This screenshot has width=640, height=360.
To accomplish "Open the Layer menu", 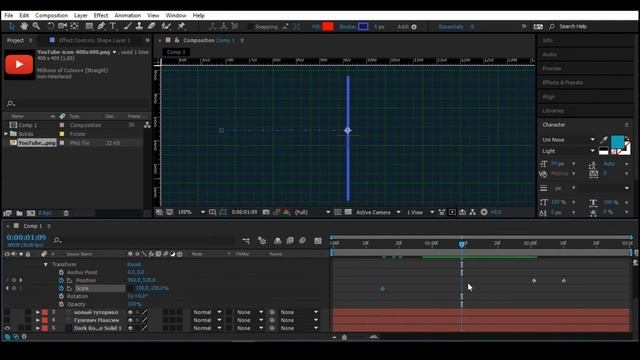I will click(x=80, y=15).
